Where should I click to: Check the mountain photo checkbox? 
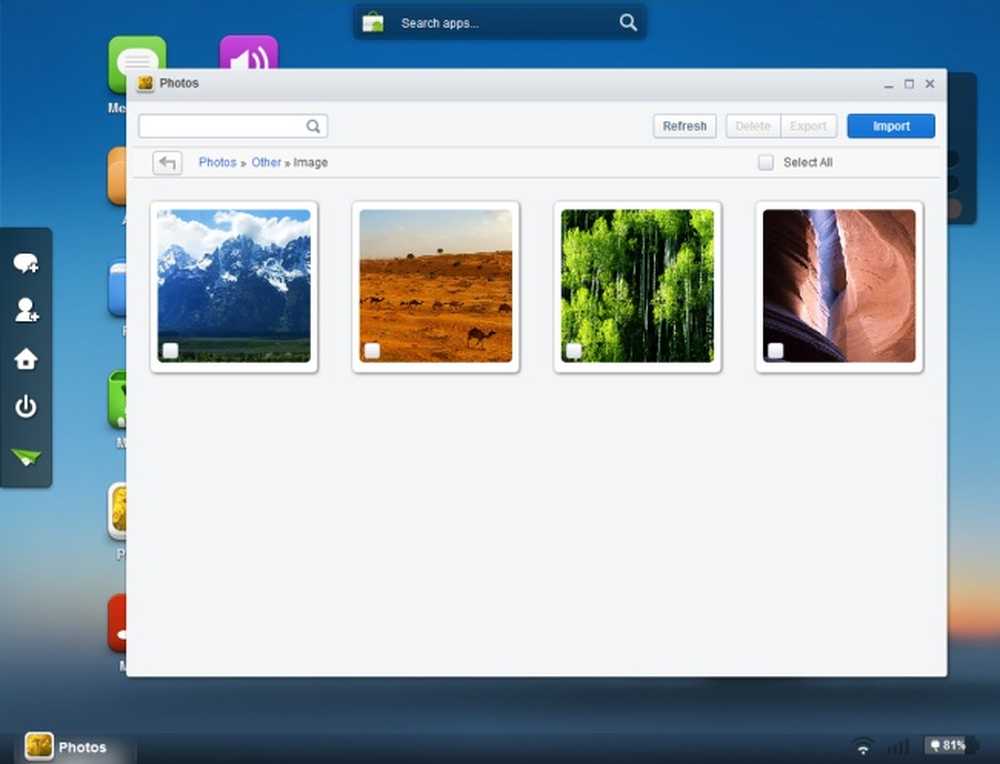(170, 350)
